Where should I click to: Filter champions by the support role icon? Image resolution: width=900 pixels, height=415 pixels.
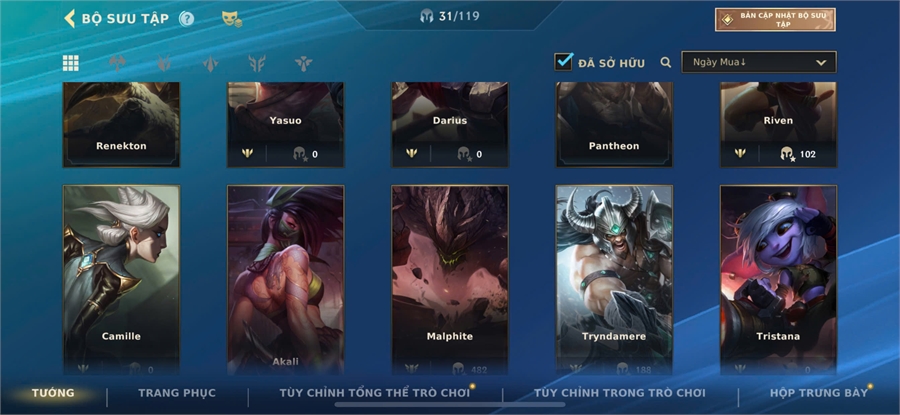coord(304,63)
